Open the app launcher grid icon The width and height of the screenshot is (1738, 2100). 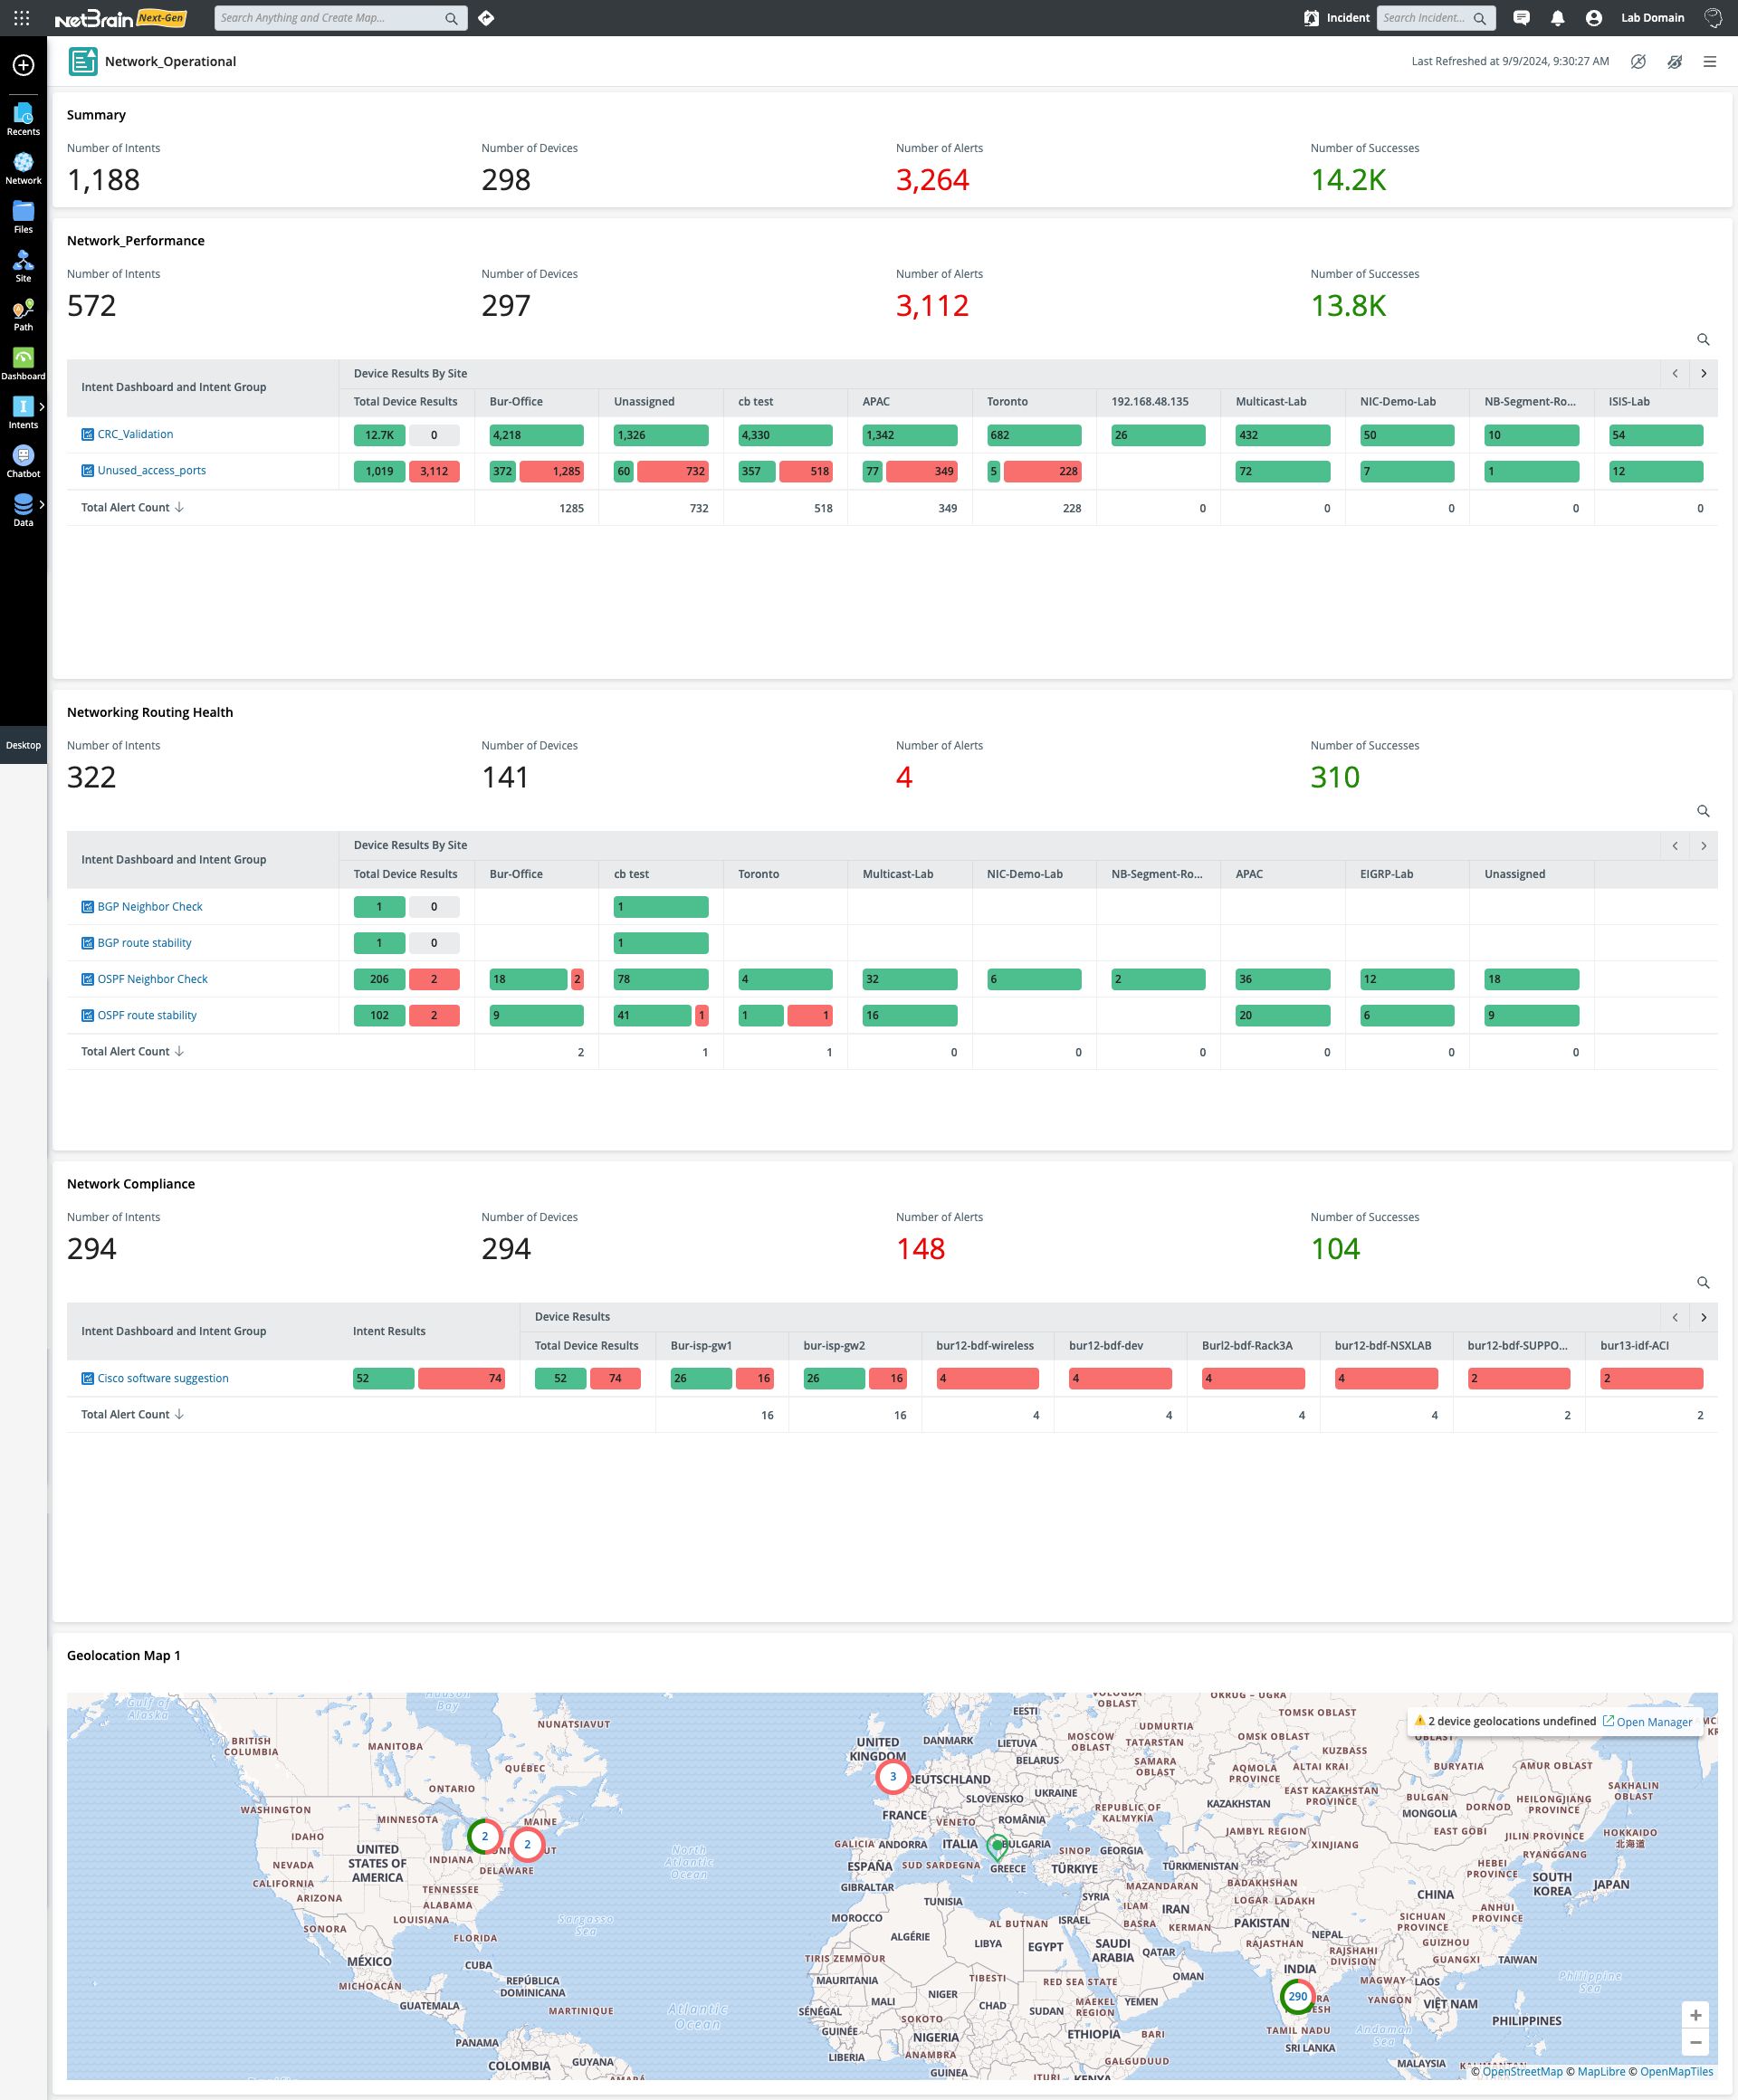(22, 17)
